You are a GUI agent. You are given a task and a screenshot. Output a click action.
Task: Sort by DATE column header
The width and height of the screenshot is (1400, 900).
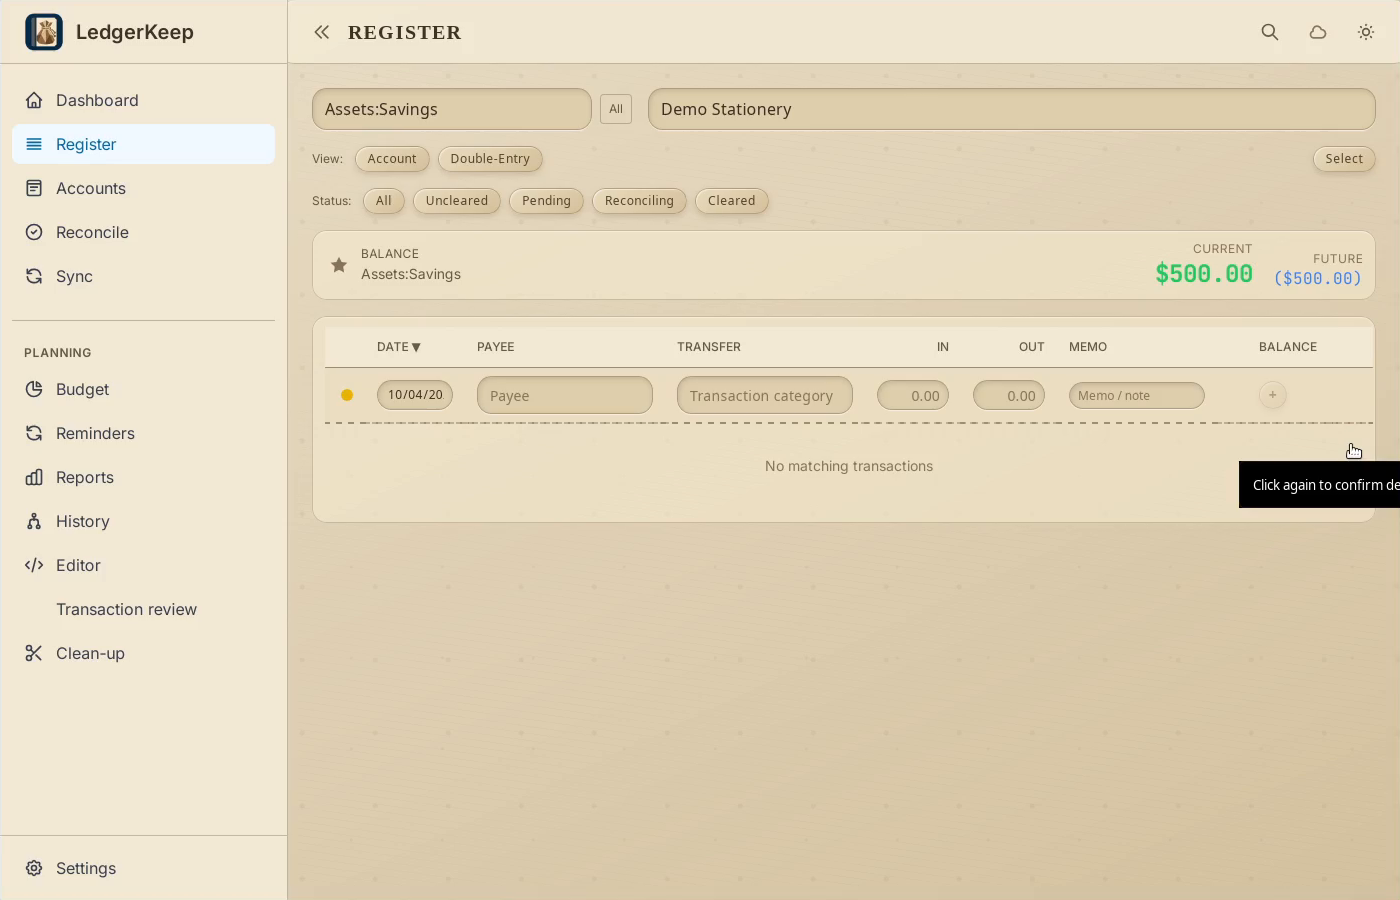click(399, 347)
